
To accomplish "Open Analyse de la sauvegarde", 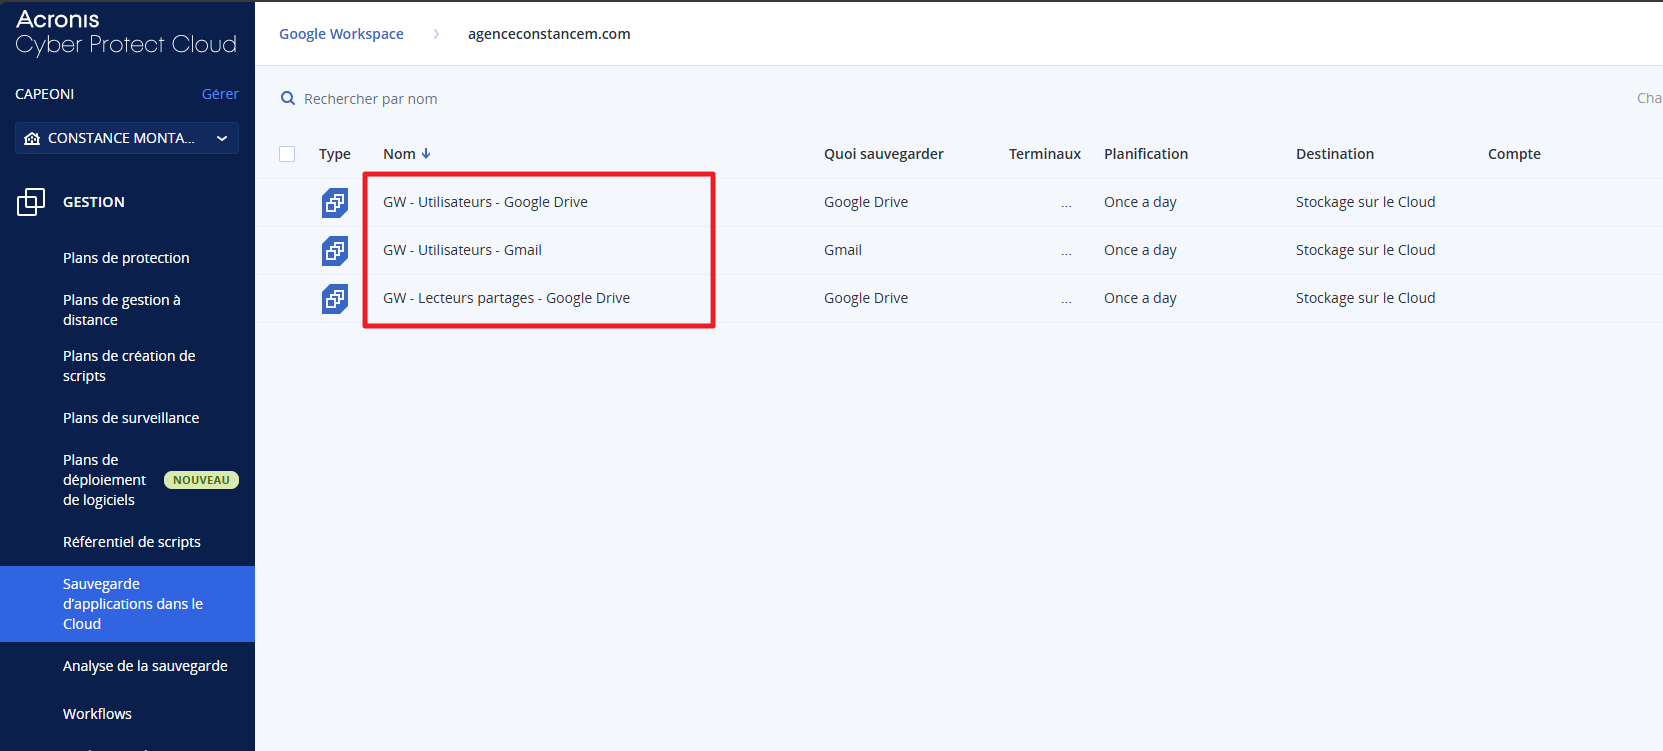I will pos(145,666).
